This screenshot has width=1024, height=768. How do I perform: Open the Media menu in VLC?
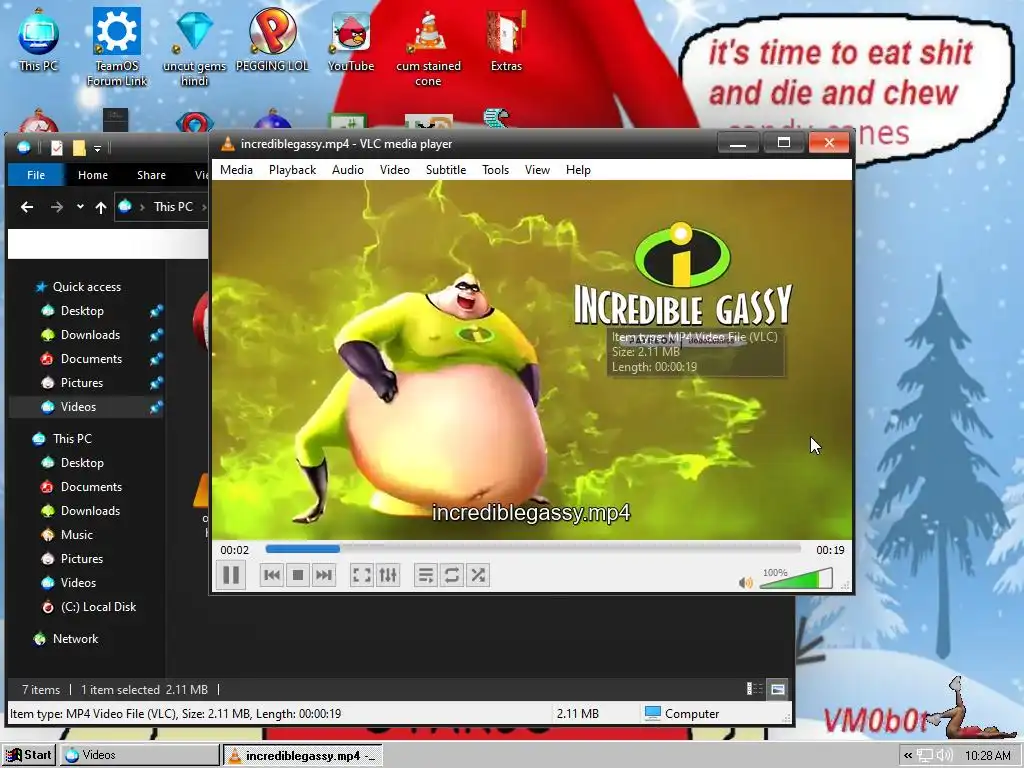coord(236,170)
